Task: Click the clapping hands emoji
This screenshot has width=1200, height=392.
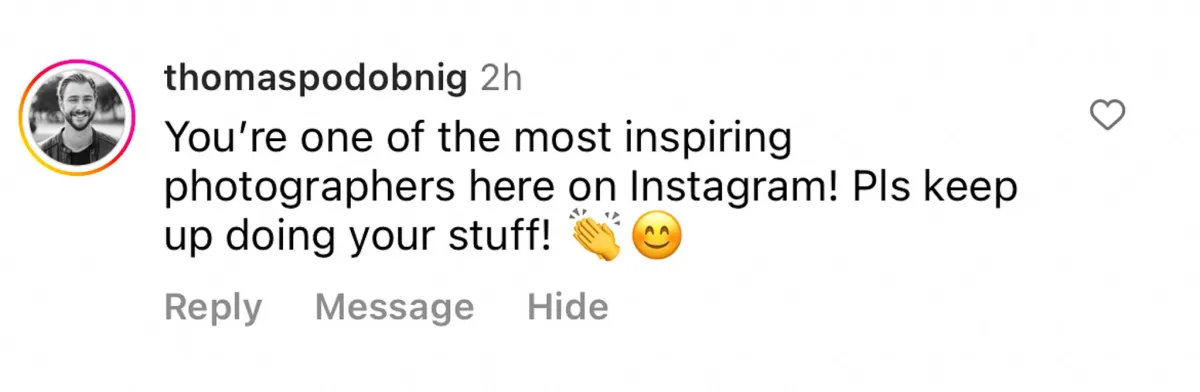Action: [595, 238]
